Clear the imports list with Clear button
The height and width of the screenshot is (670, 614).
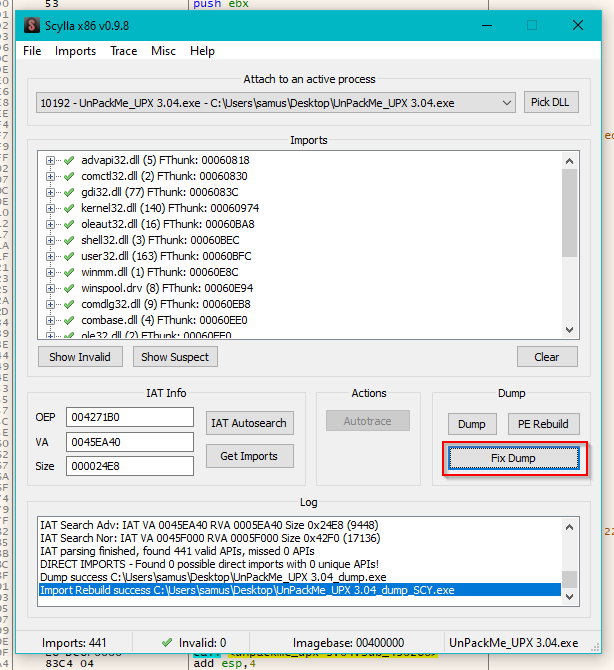[x=547, y=357]
